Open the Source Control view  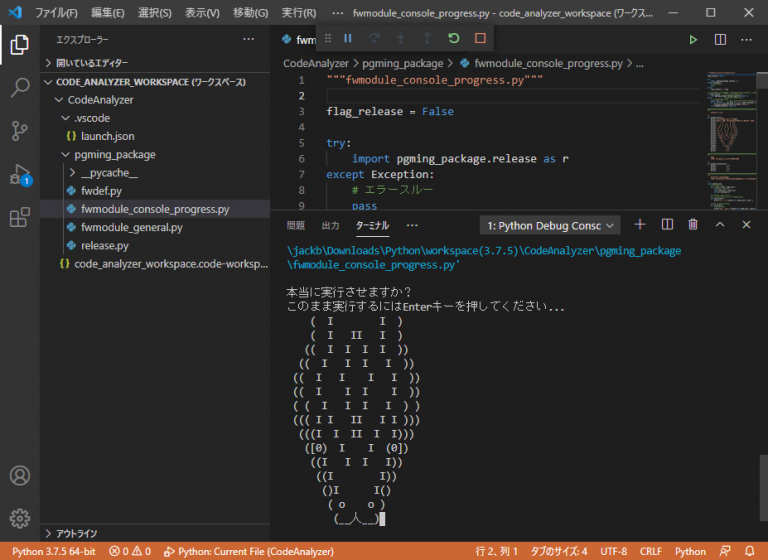pos(19,131)
